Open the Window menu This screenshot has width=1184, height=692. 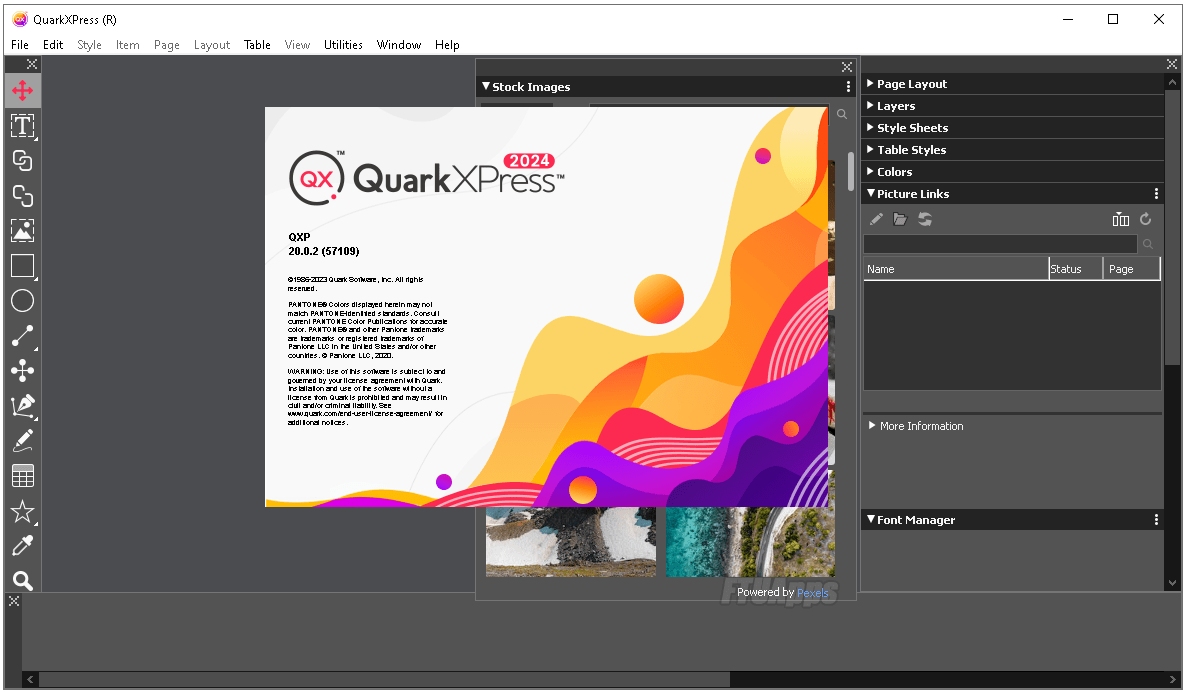click(399, 45)
